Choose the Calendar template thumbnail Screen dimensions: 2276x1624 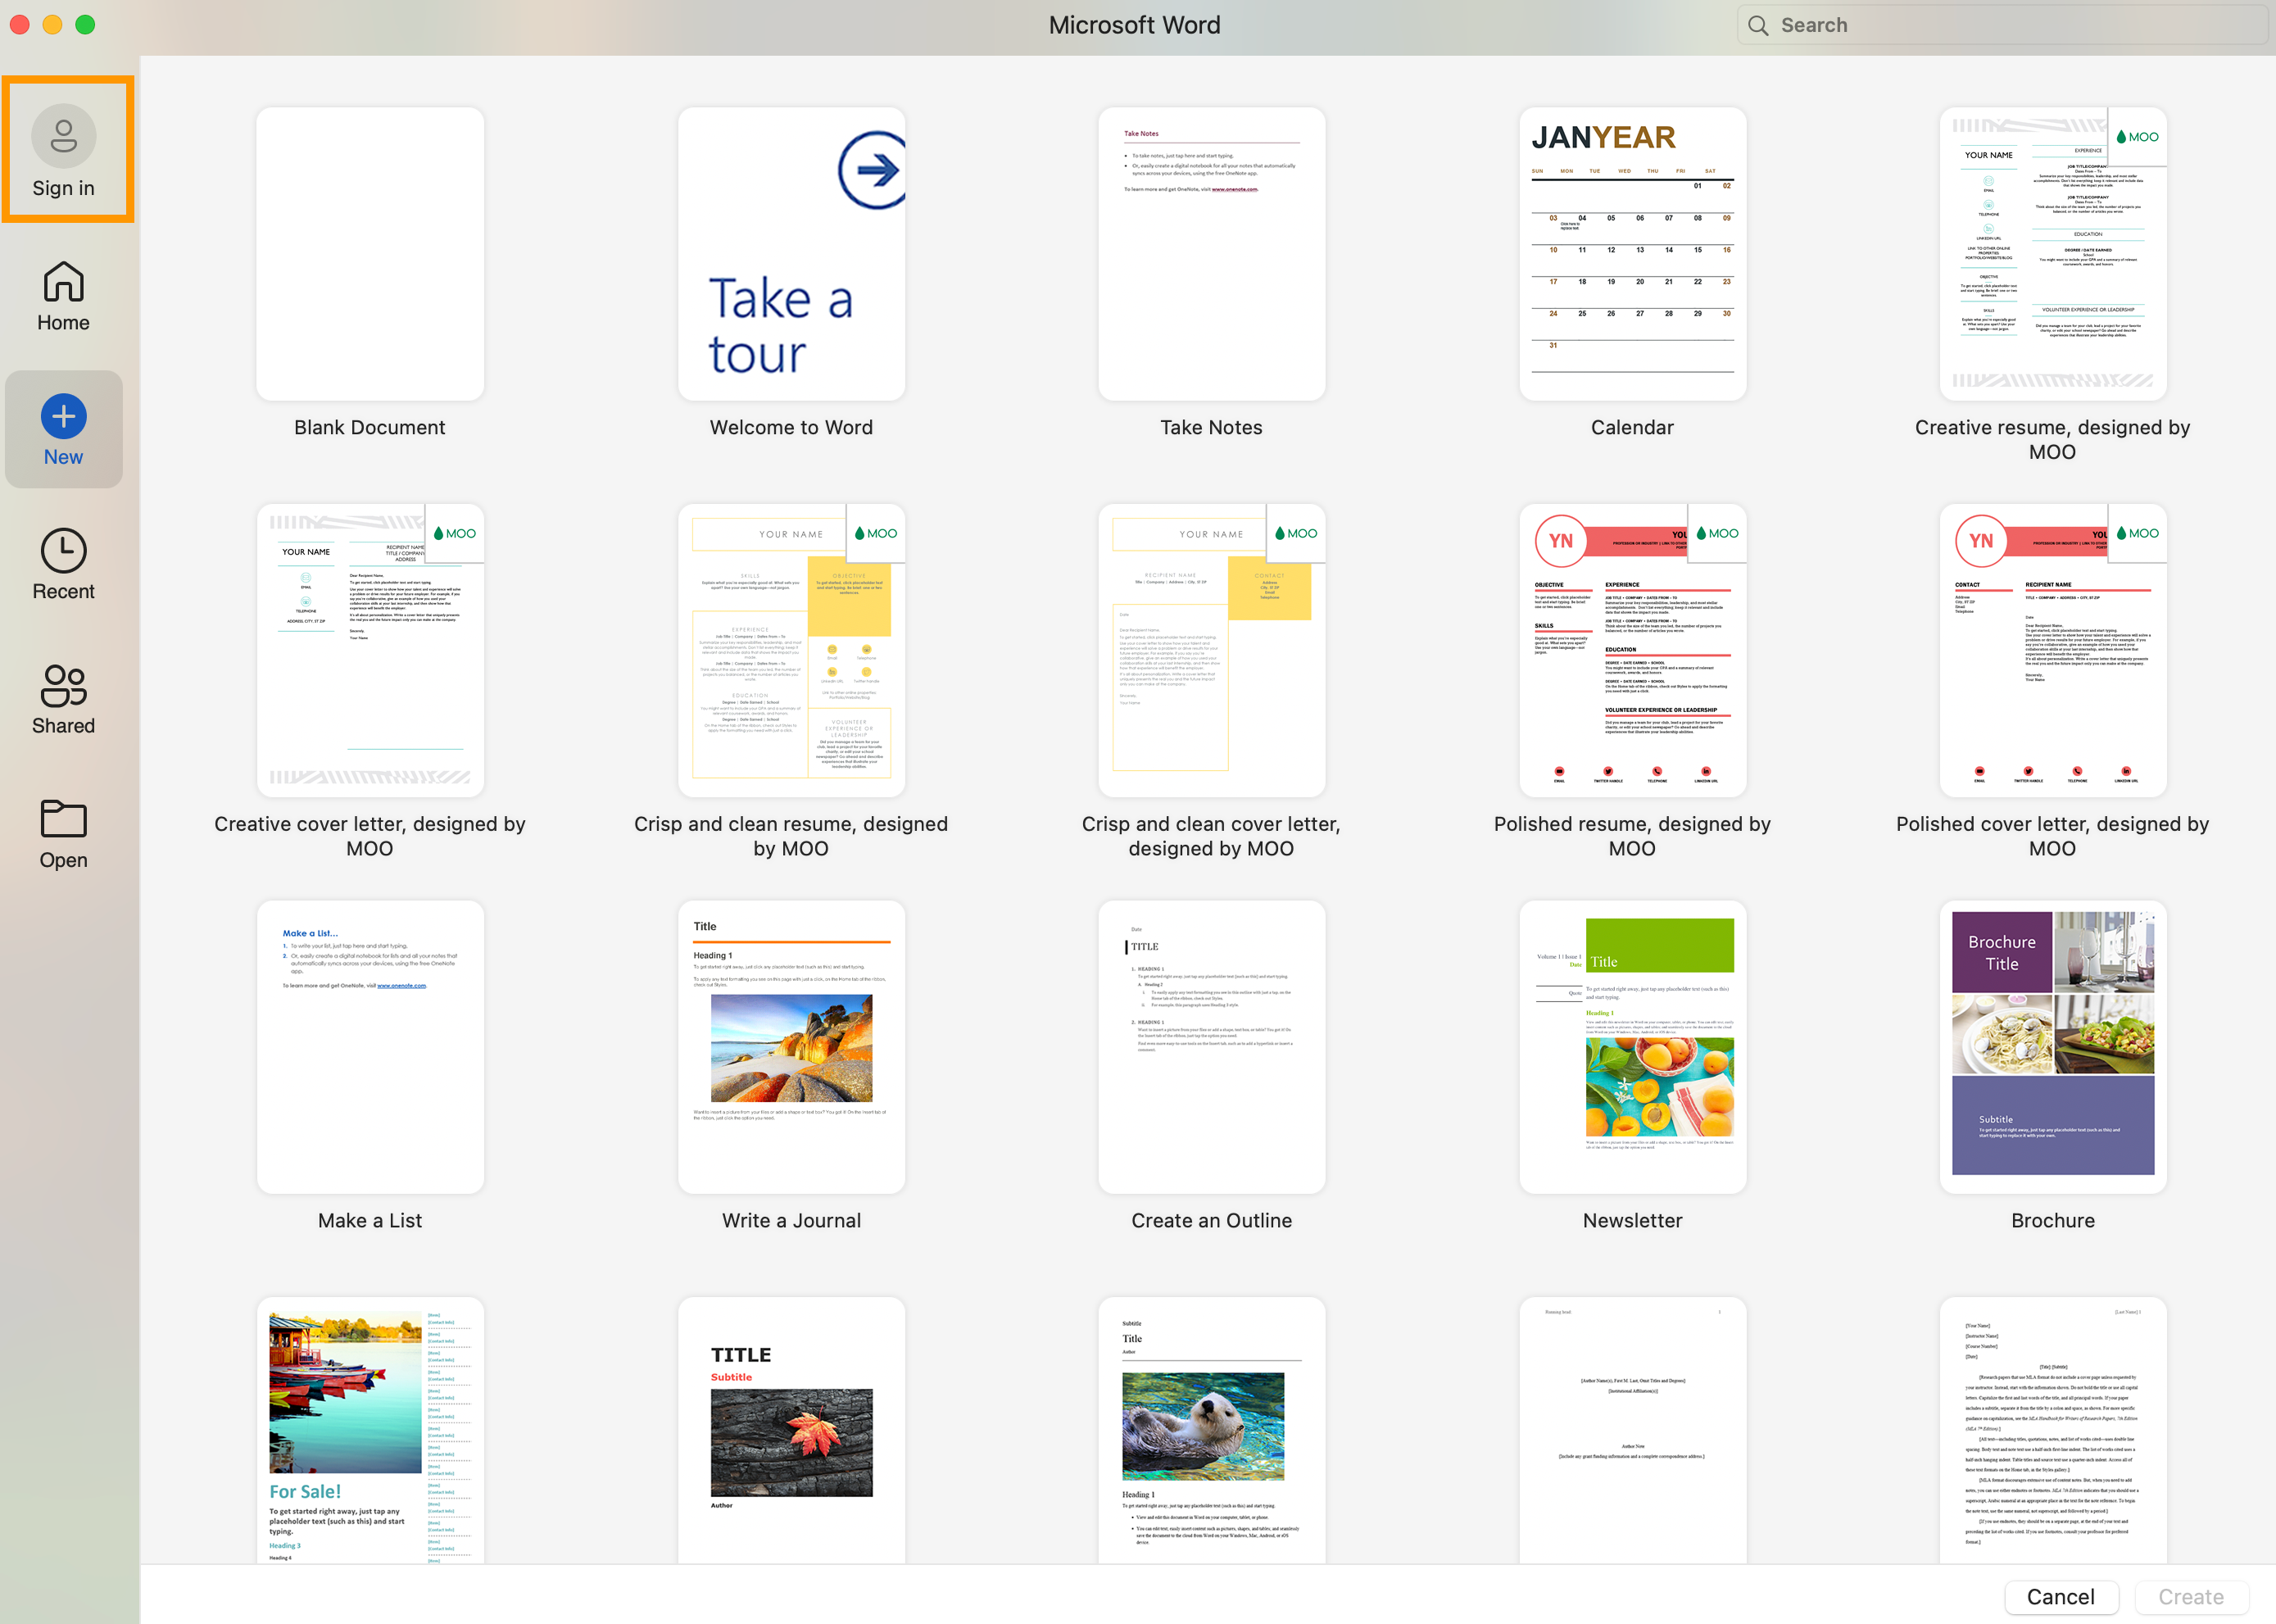tap(1632, 254)
